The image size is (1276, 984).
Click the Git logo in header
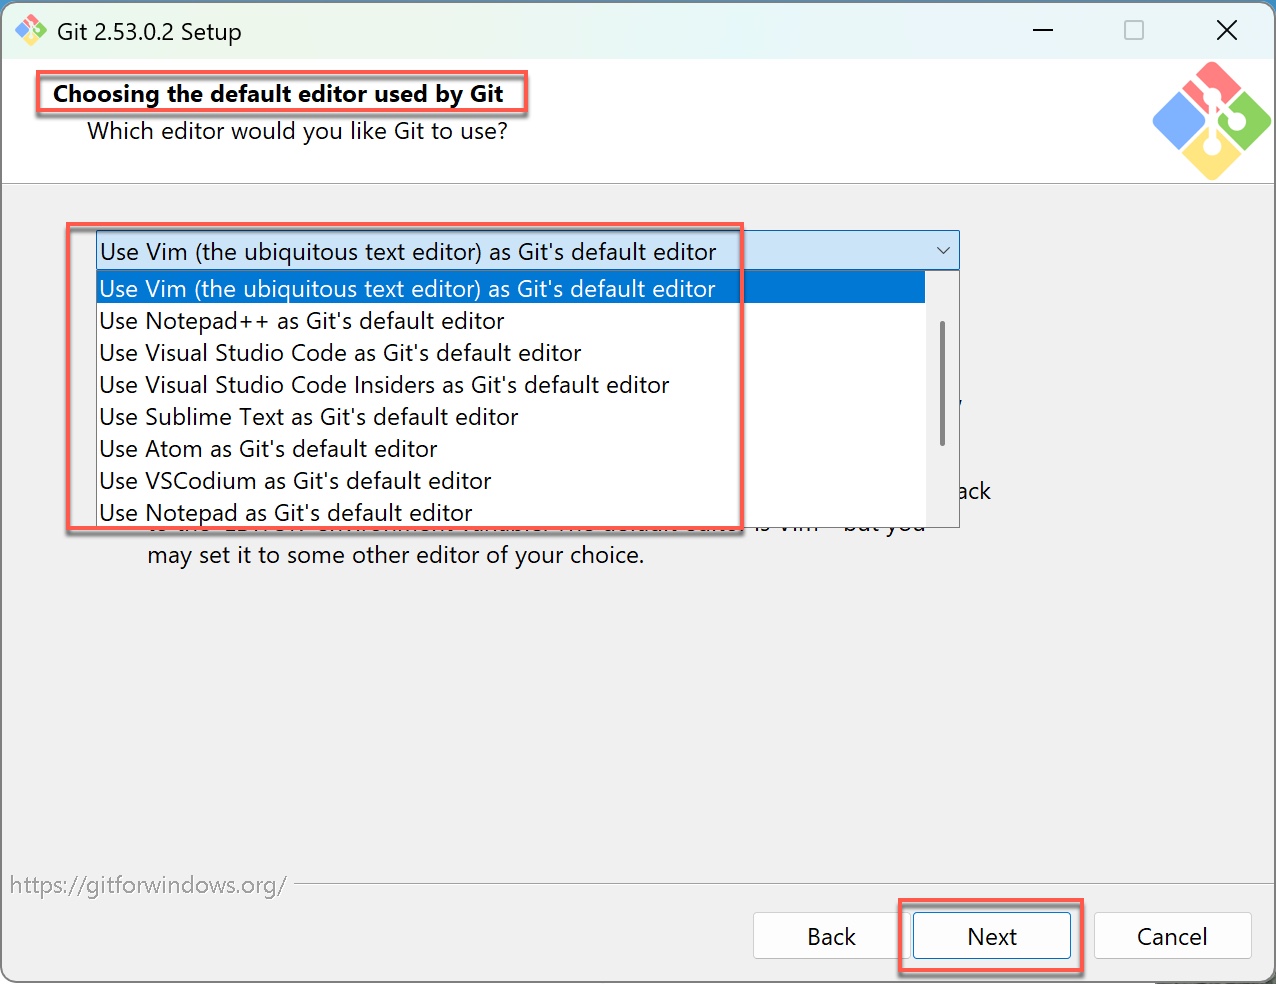coord(1211,121)
